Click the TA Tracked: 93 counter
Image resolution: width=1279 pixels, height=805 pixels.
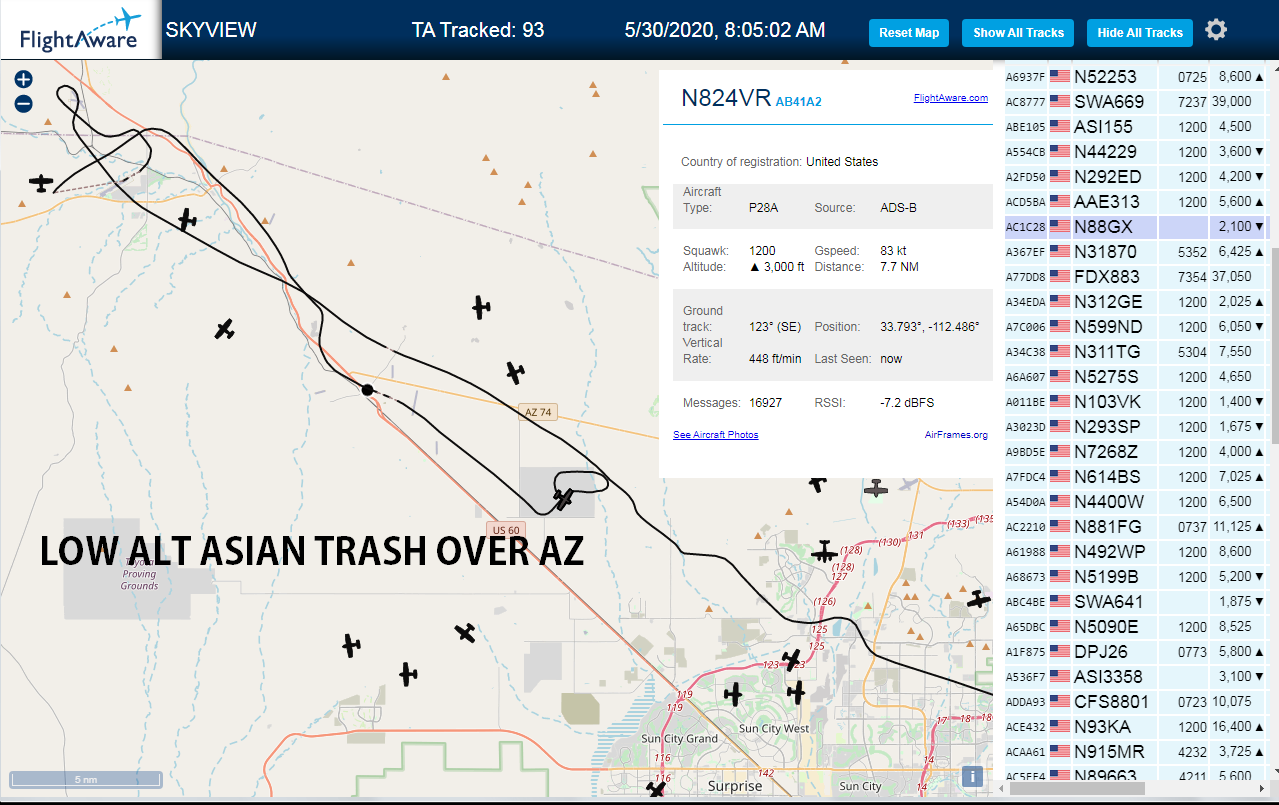point(478,30)
